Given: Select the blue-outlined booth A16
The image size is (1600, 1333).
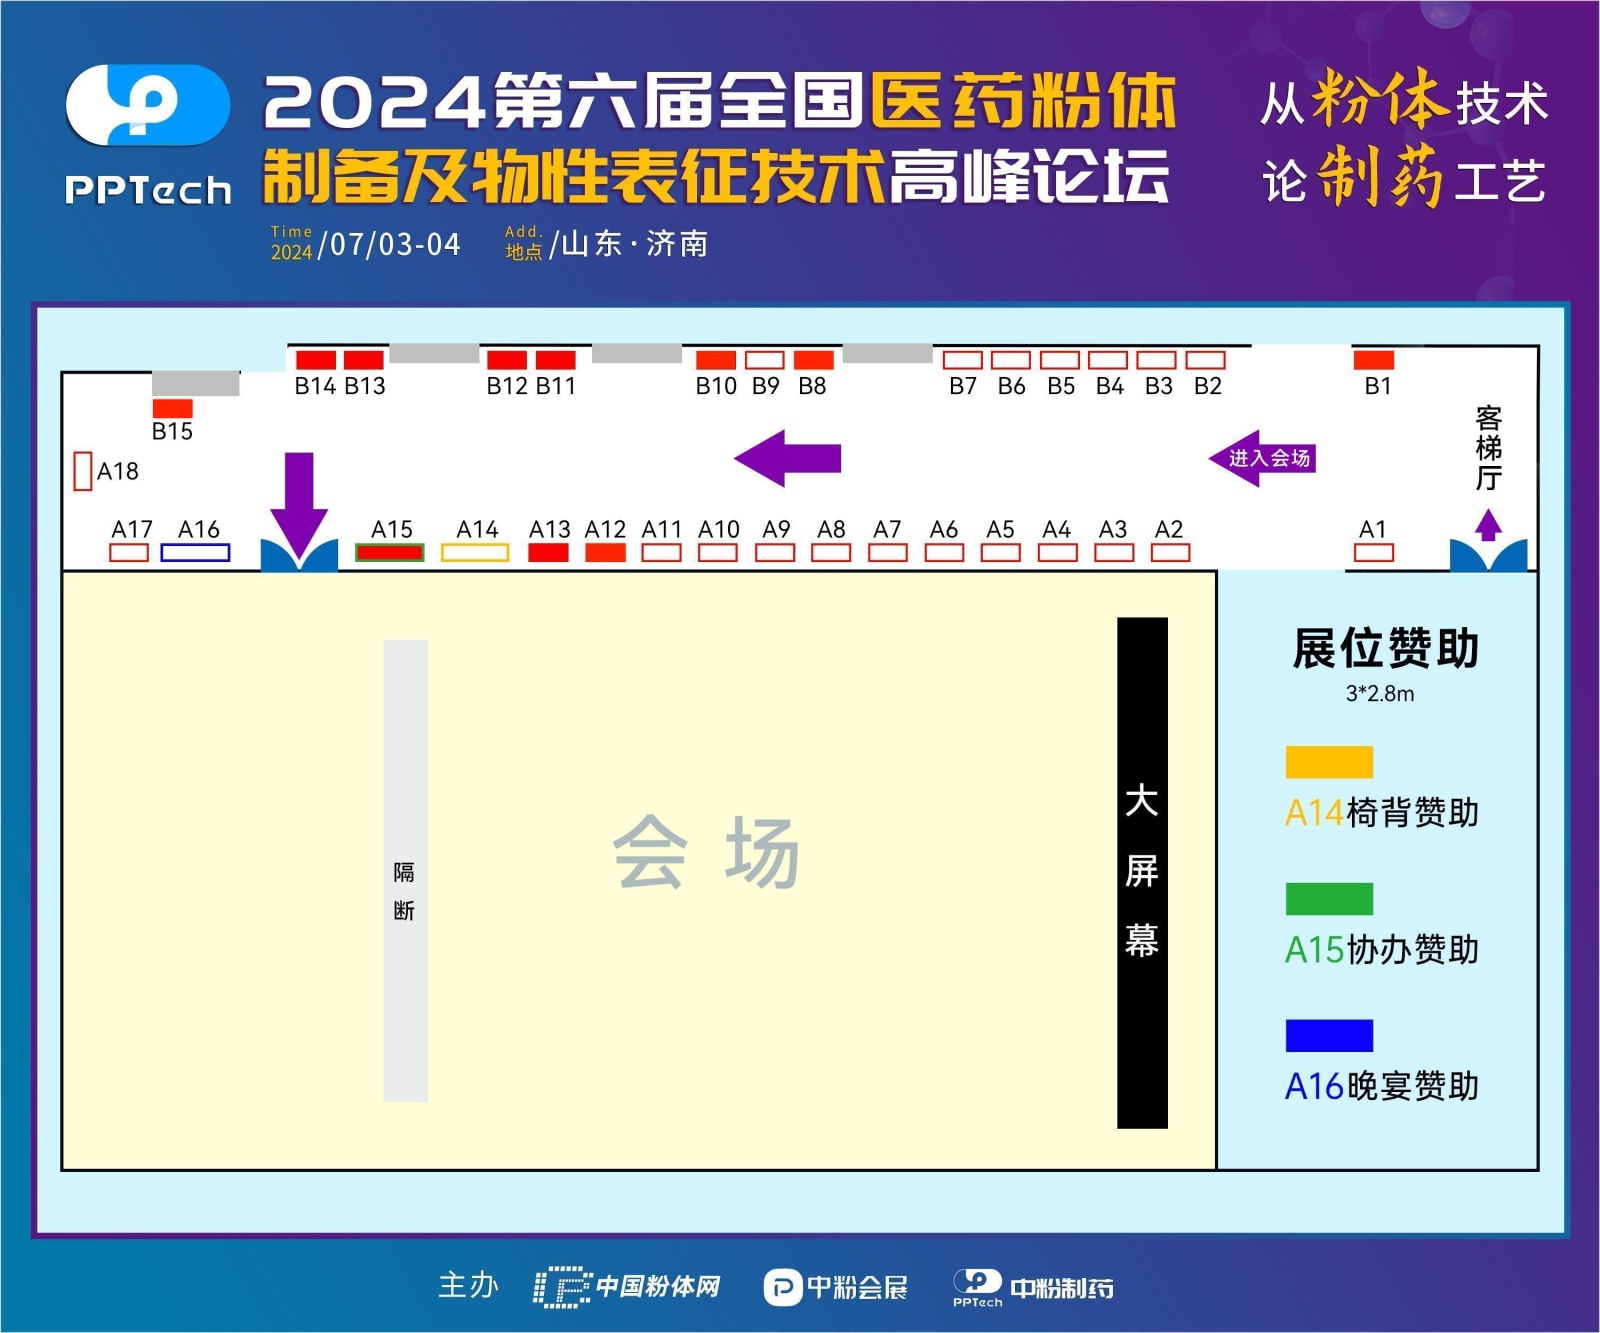Looking at the screenshot, I should point(195,552).
